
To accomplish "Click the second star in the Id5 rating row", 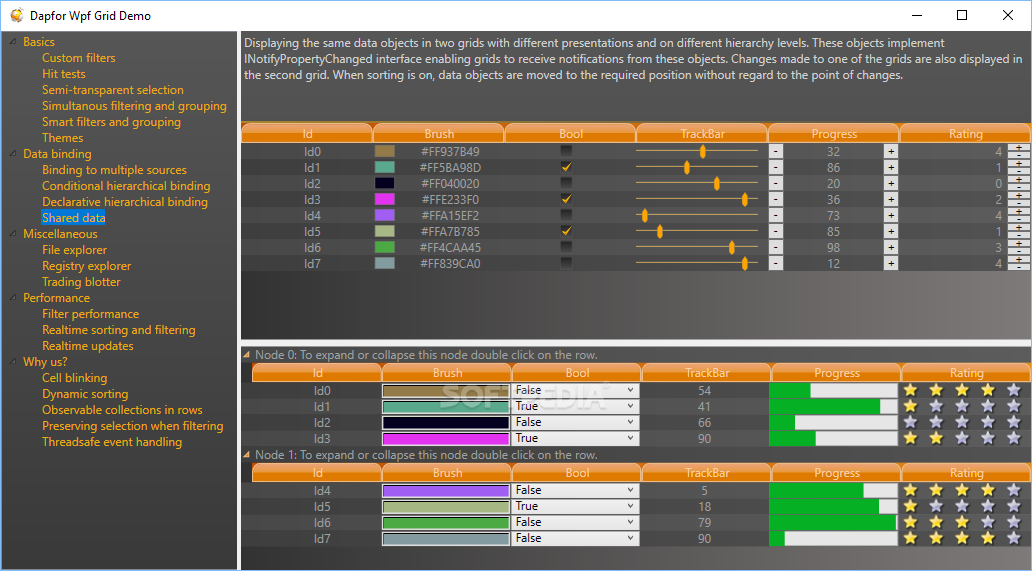I will pyautogui.click(x=936, y=506).
